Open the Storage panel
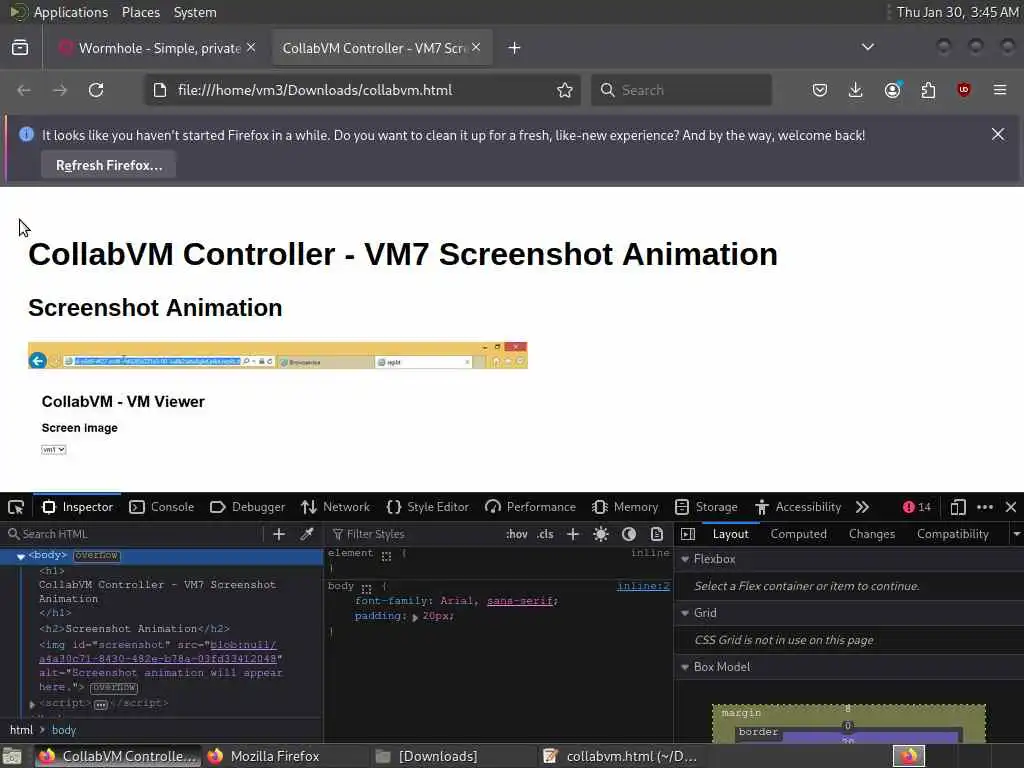The image size is (1024, 768). point(706,507)
